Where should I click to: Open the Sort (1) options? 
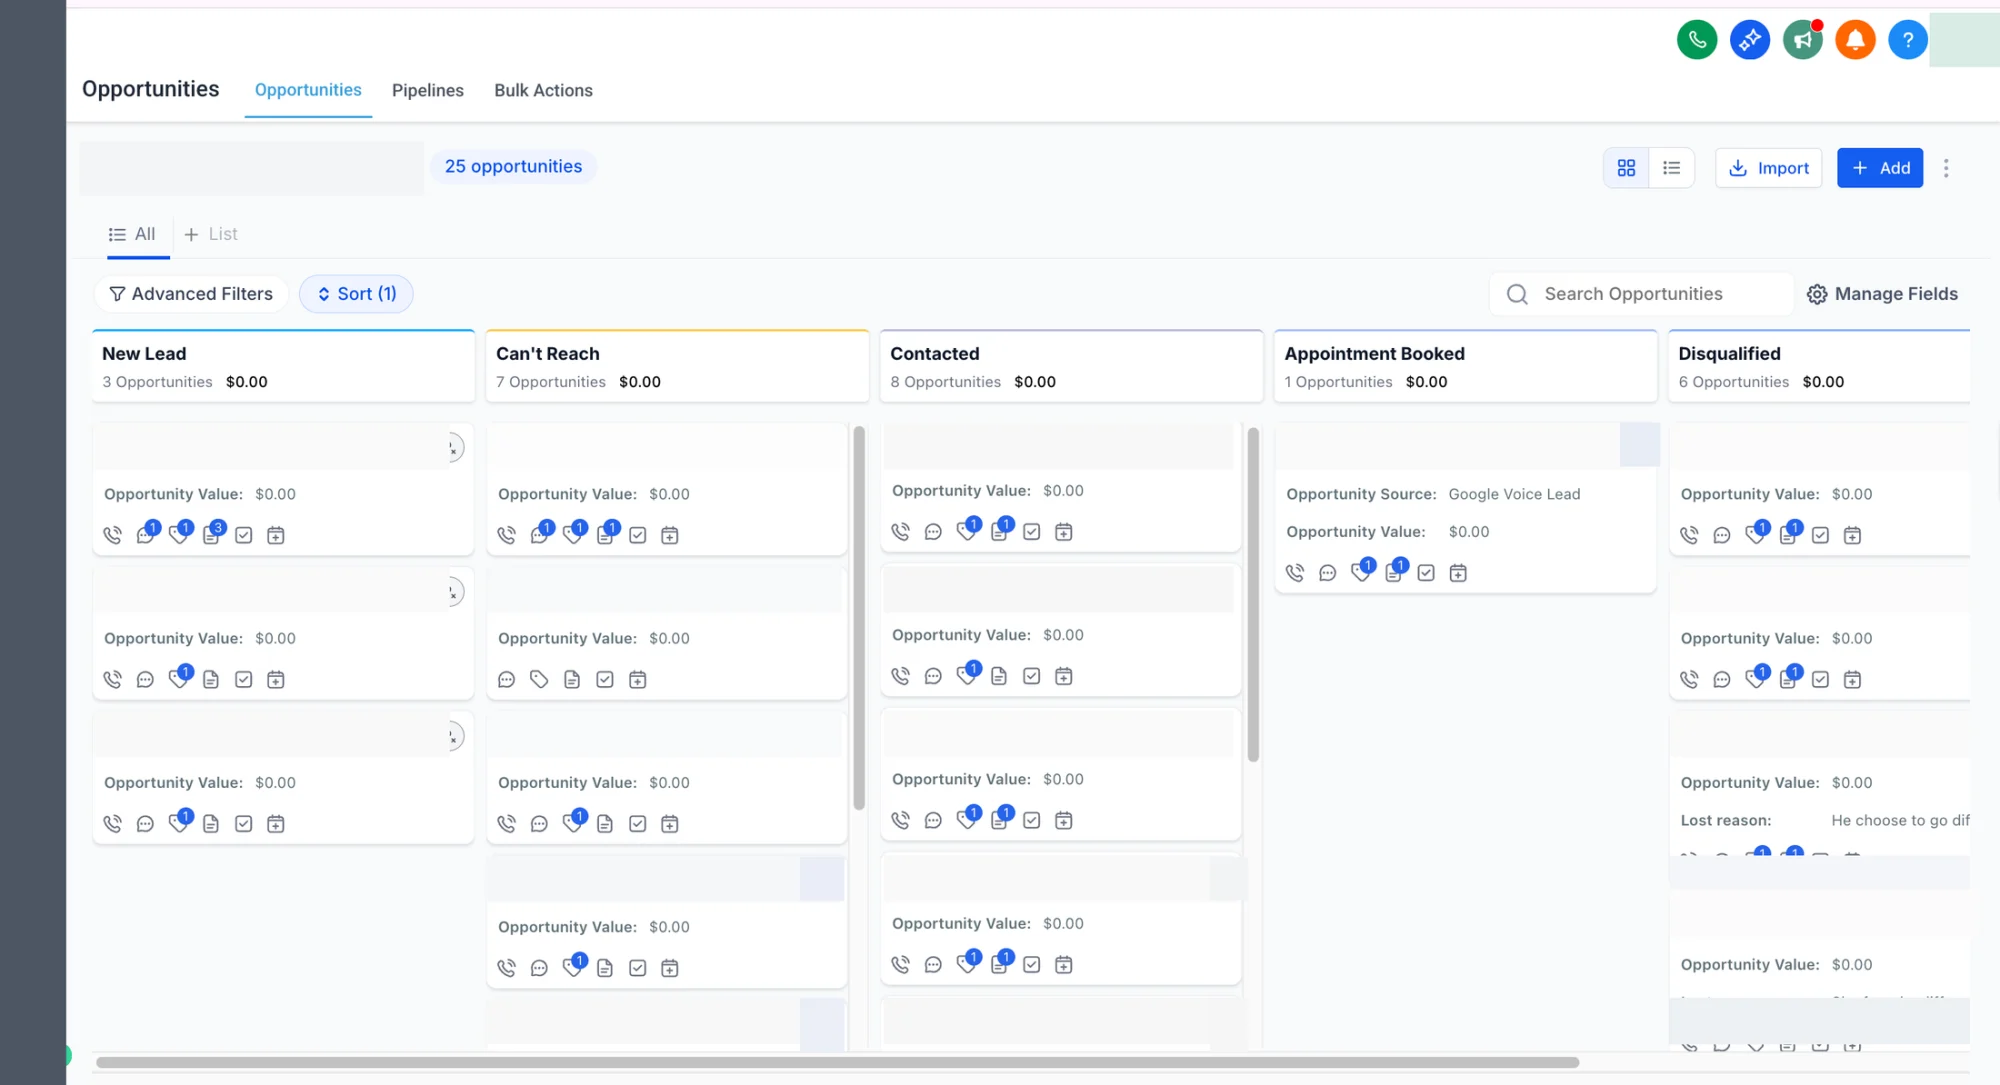click(x=356, y=294)
